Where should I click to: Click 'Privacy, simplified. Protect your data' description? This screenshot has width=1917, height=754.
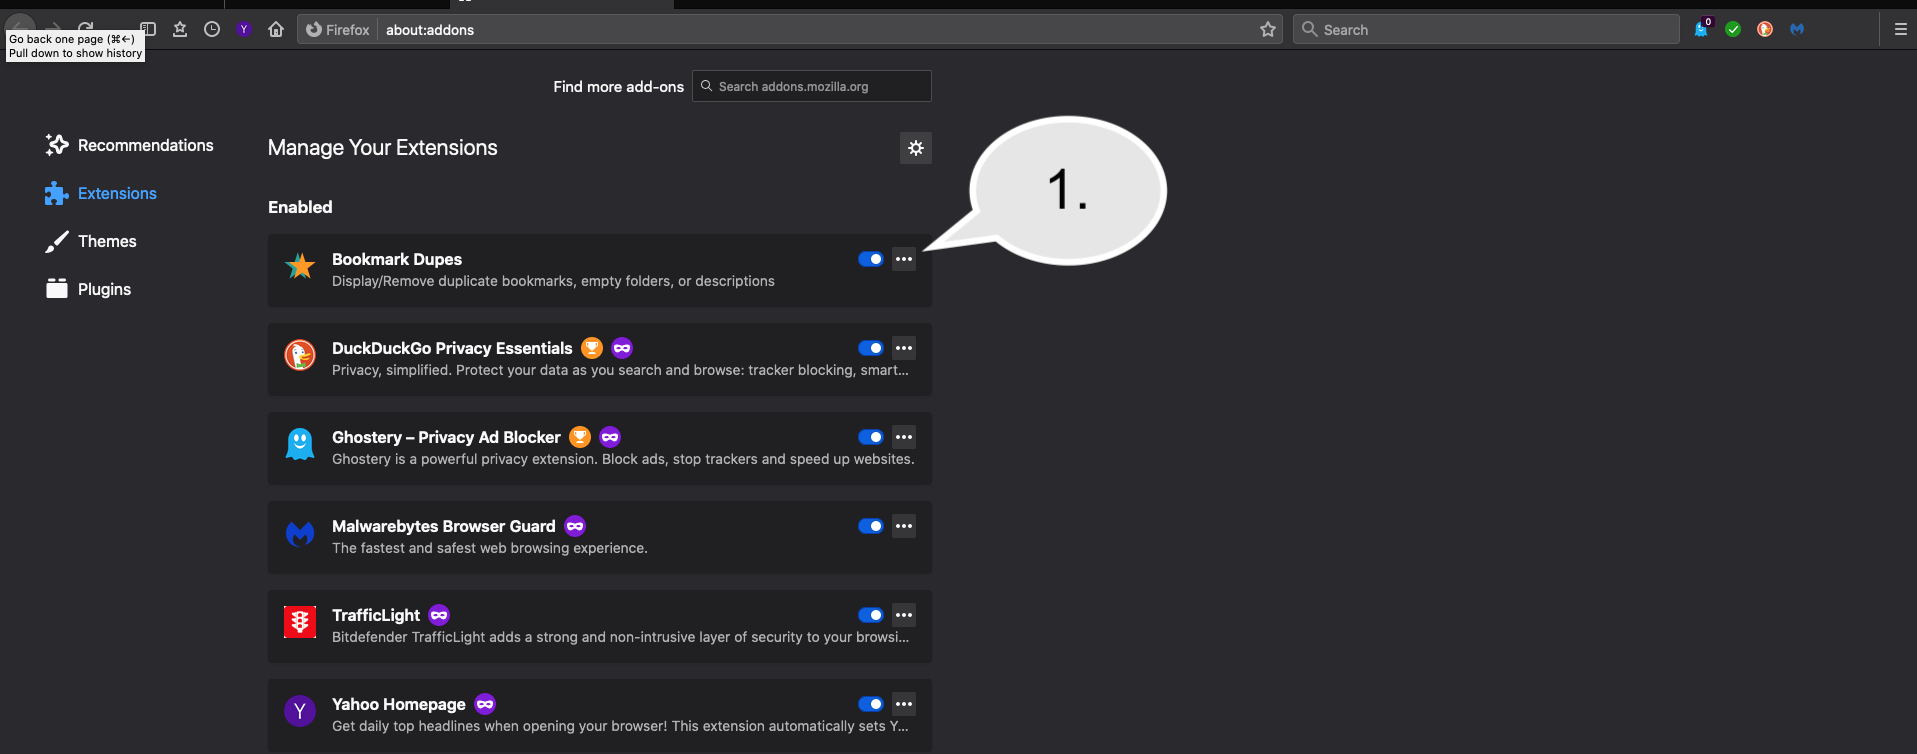tap(620, 370)
